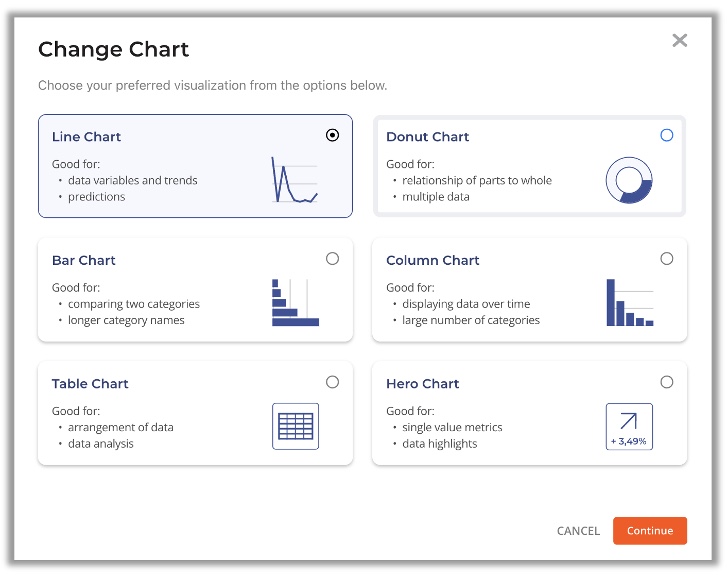Screen dimensions: 728x582
Task: Click the Hero Chart card heading
Action: click(422, 383)
